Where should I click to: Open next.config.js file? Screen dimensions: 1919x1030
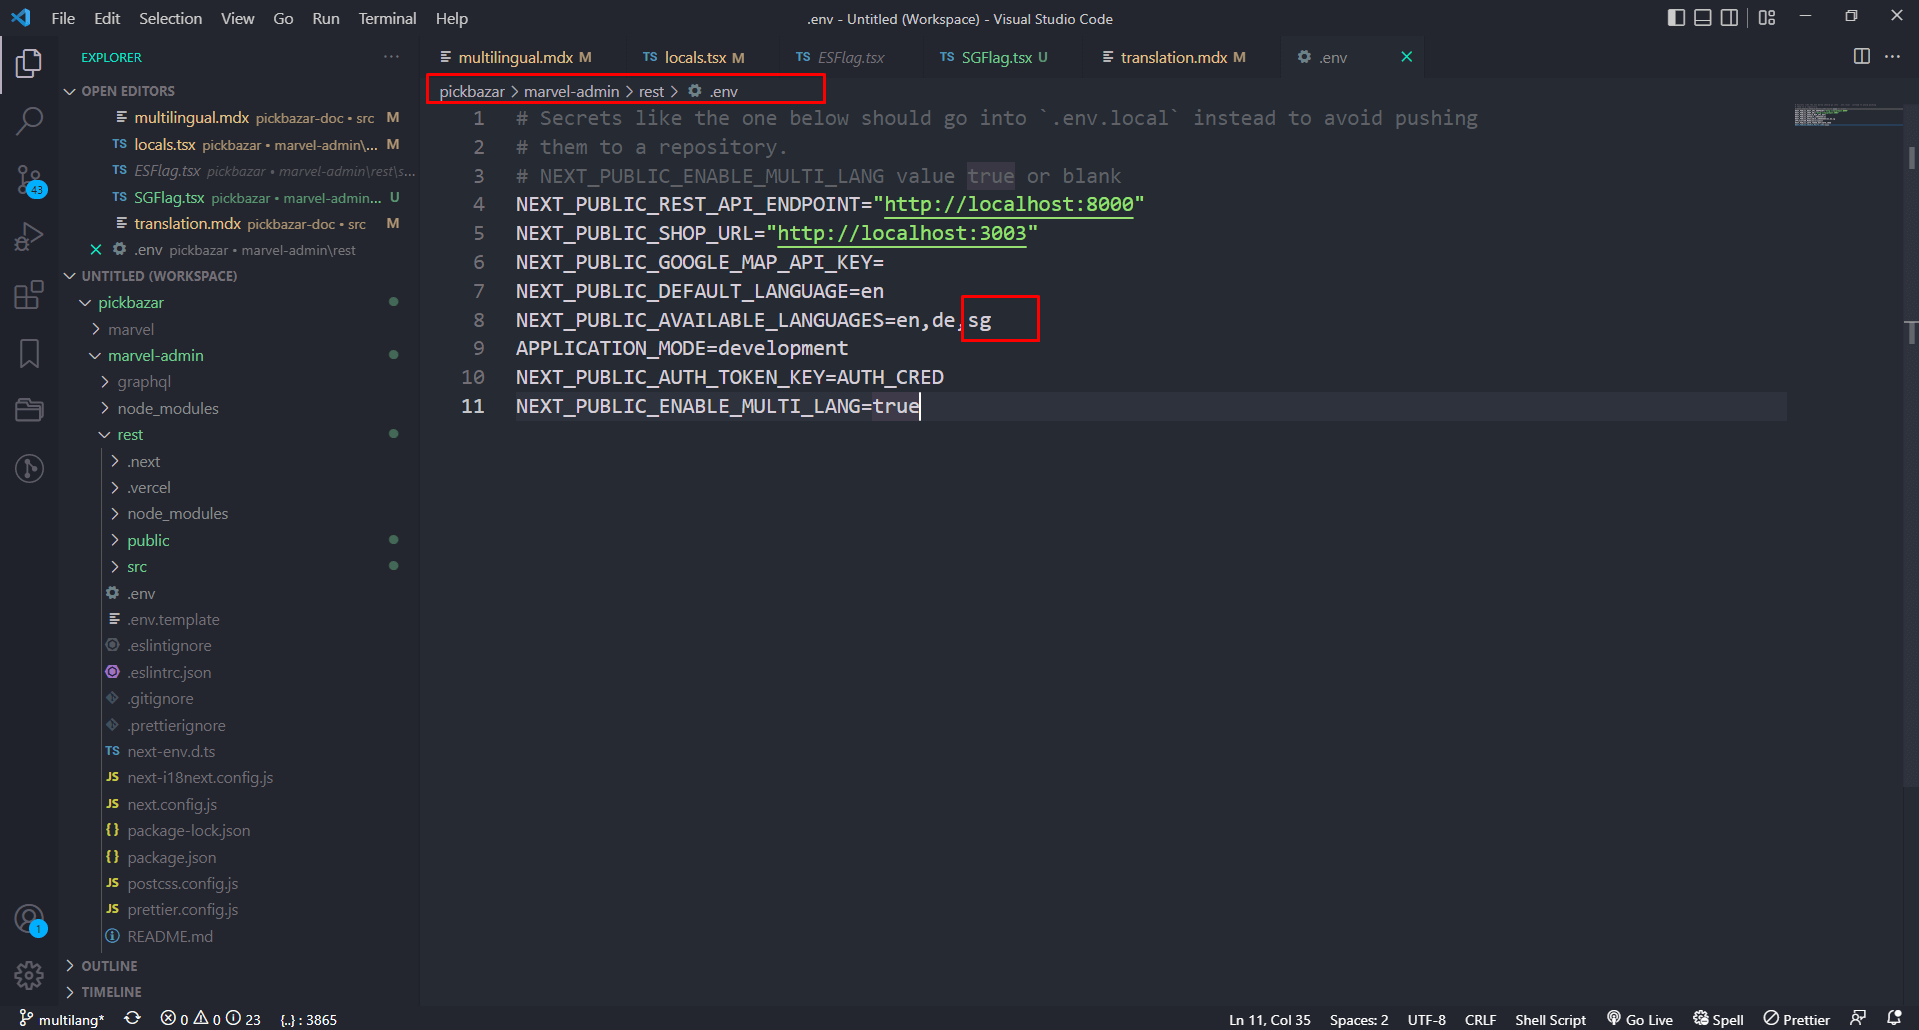coord(172,805)
